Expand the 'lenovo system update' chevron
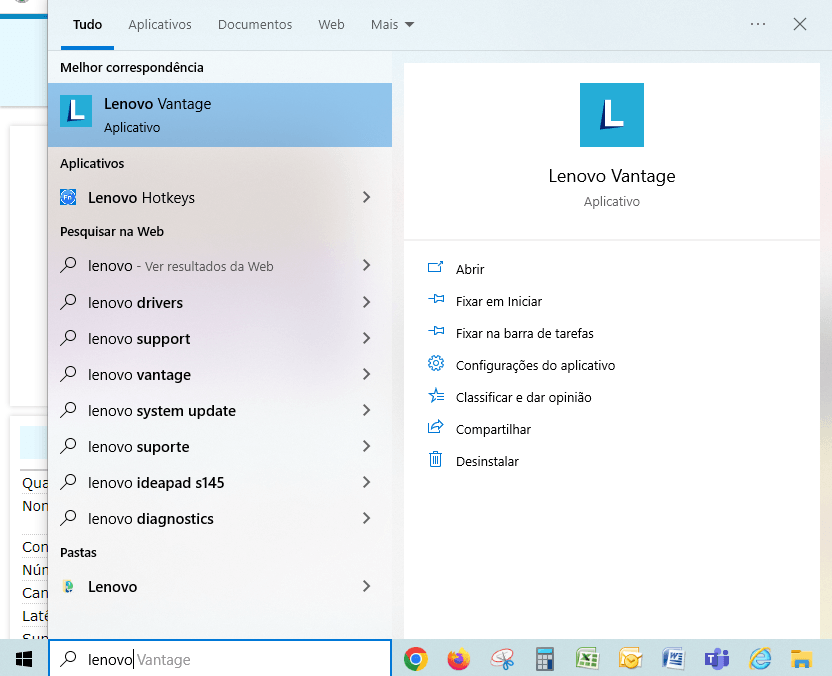Screen dimensions: 832x676 pos(366,410)
